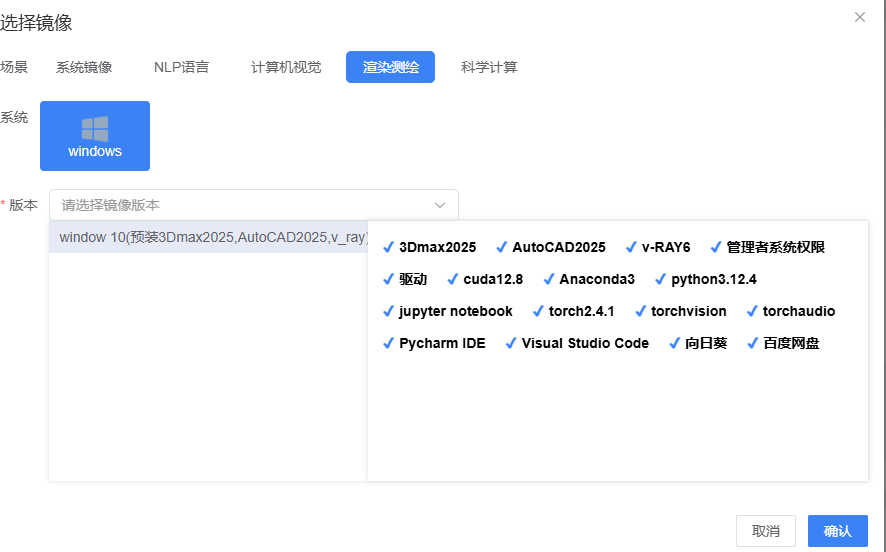Close the 选择镜像 dialog
This screenshot has width=886, height=552.
(x=860, y=17)
